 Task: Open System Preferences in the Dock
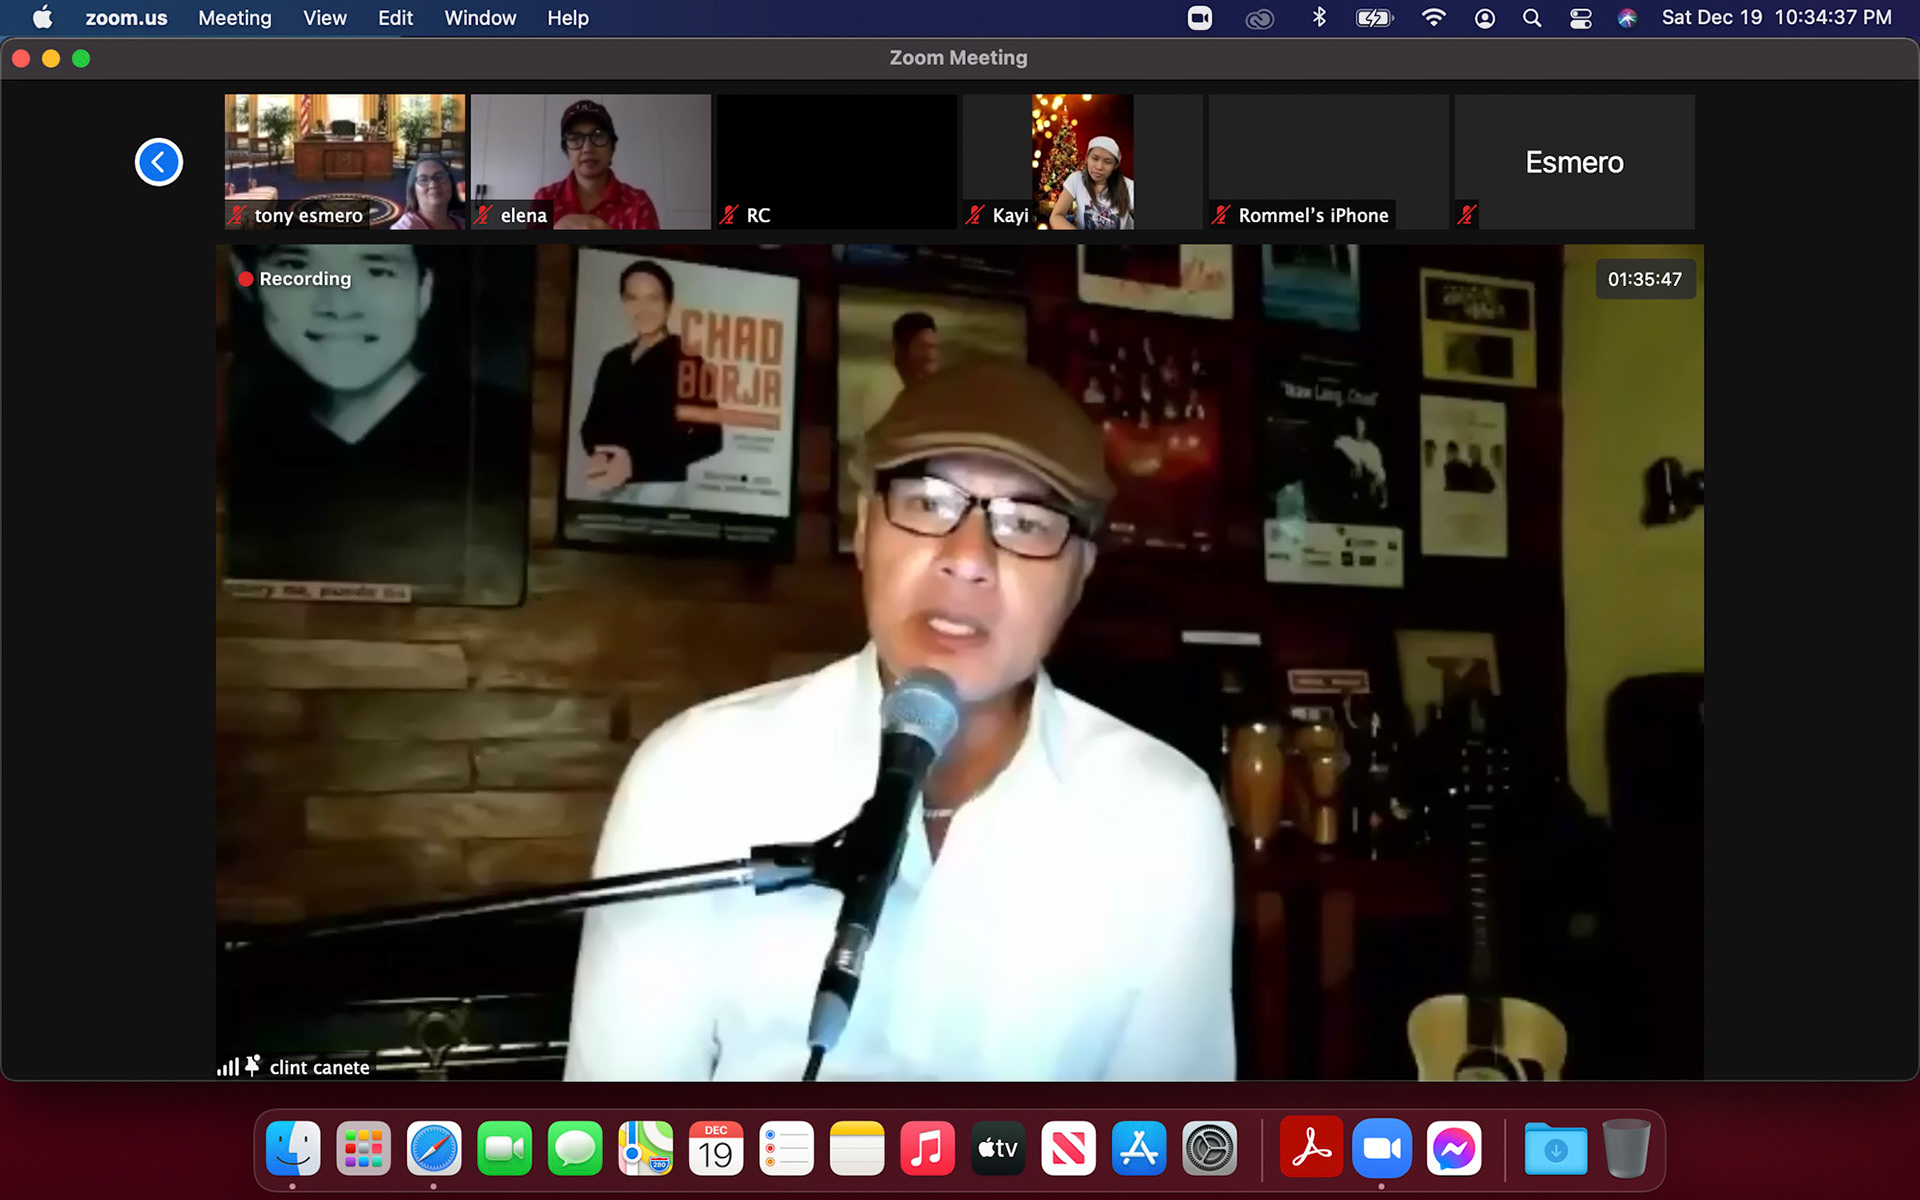[x=1209, y=1149]
